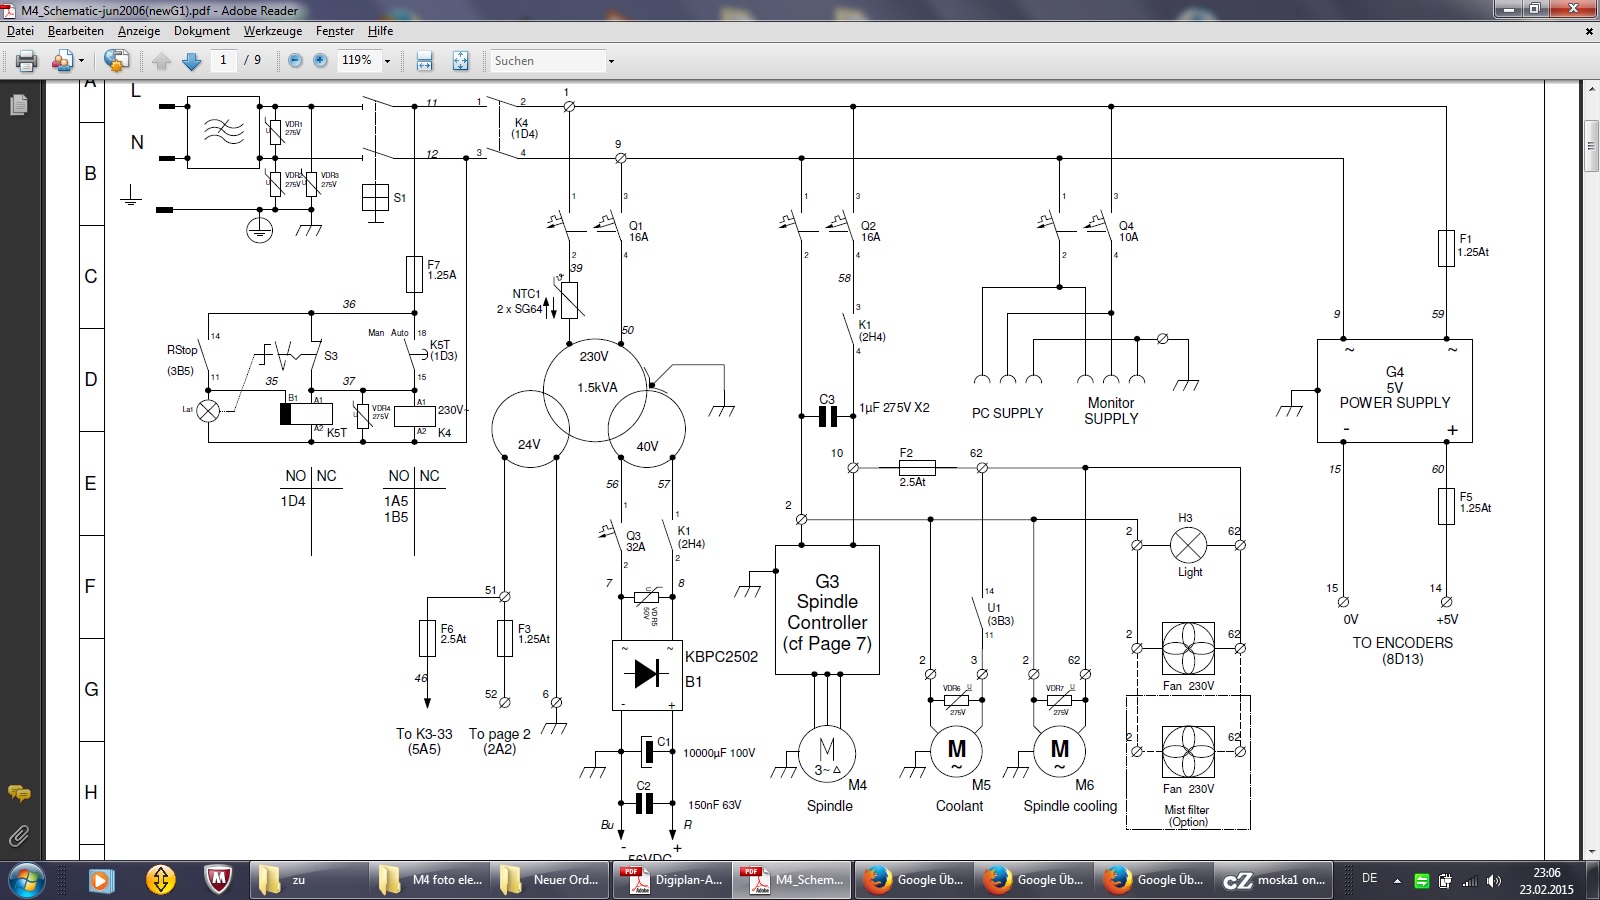Click the 'To K3-33' reference text

click(x=424, y=734)
